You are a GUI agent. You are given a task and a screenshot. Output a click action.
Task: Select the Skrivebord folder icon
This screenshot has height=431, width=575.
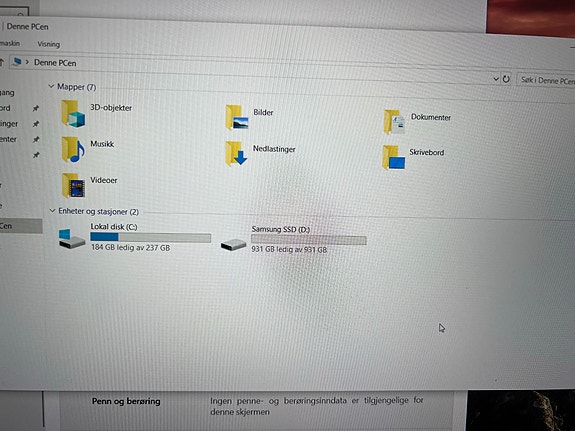(x=393, y=158)
